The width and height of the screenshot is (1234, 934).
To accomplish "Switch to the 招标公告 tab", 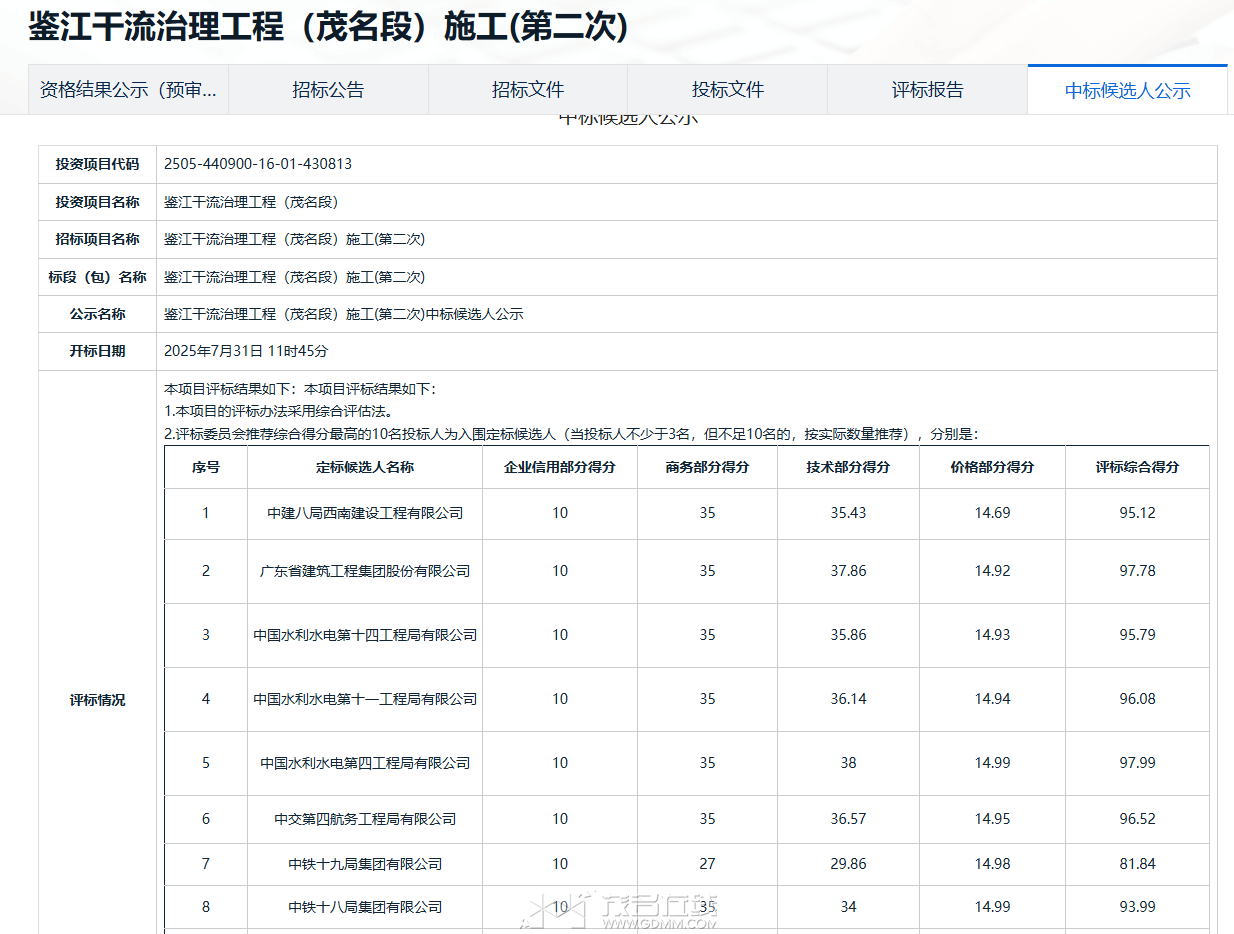I will [328, 90].
